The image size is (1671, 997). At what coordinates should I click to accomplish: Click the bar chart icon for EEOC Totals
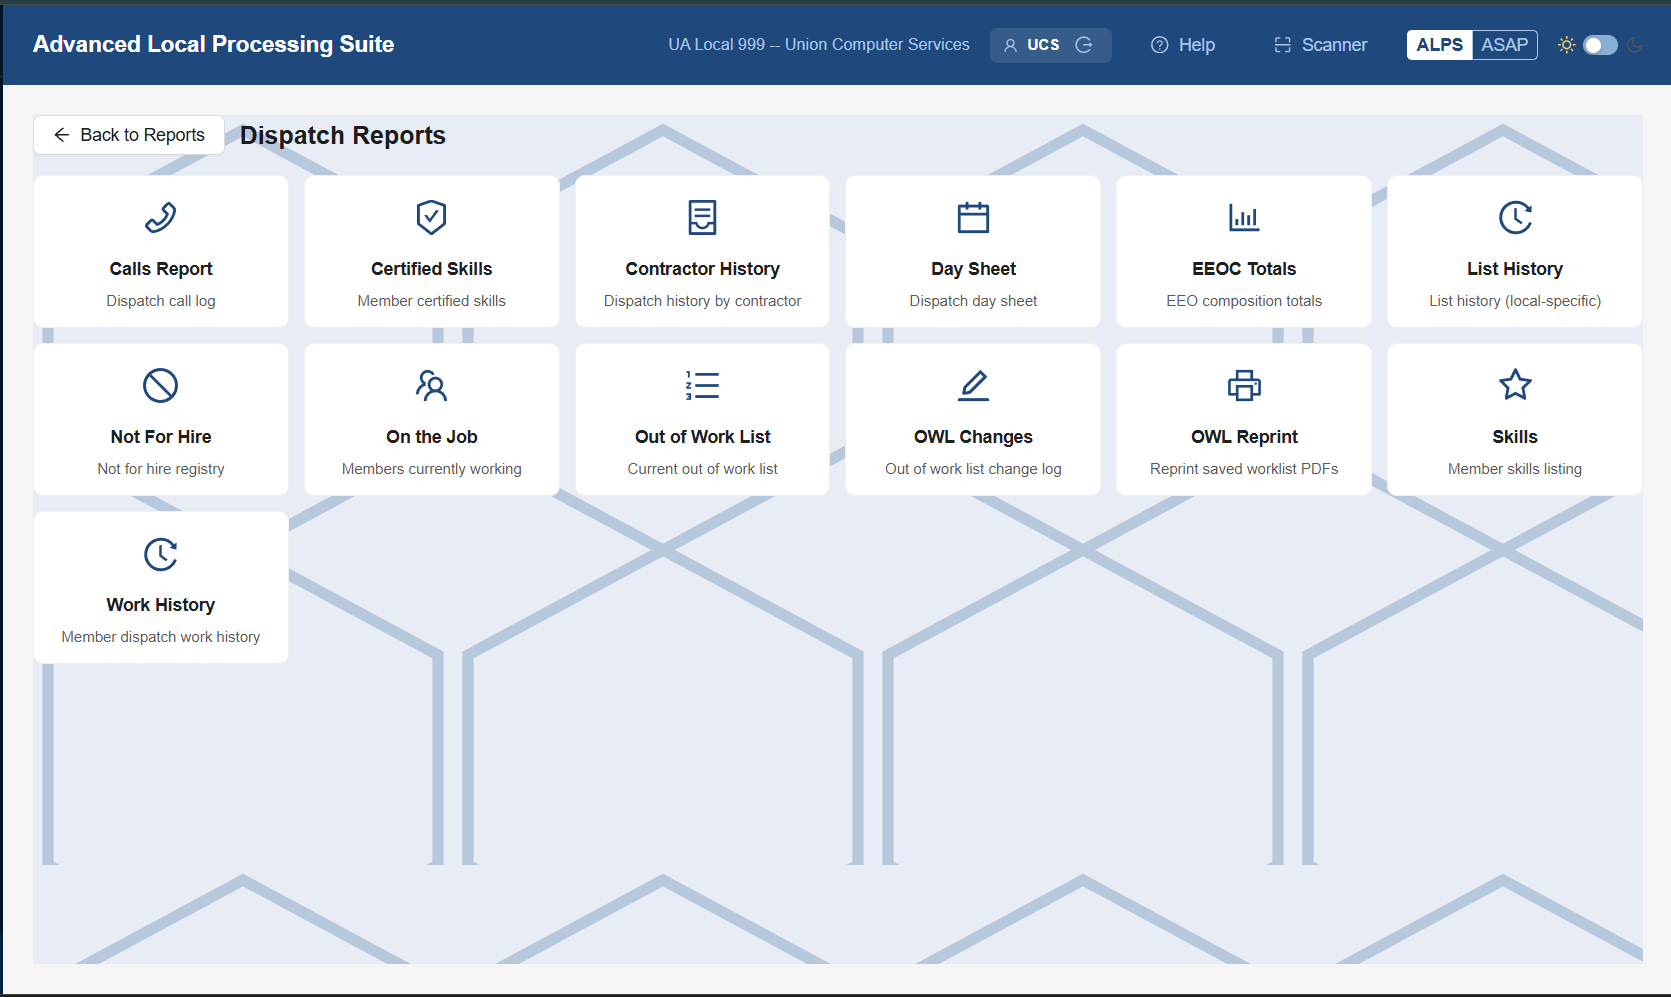tap(1244, 217)
